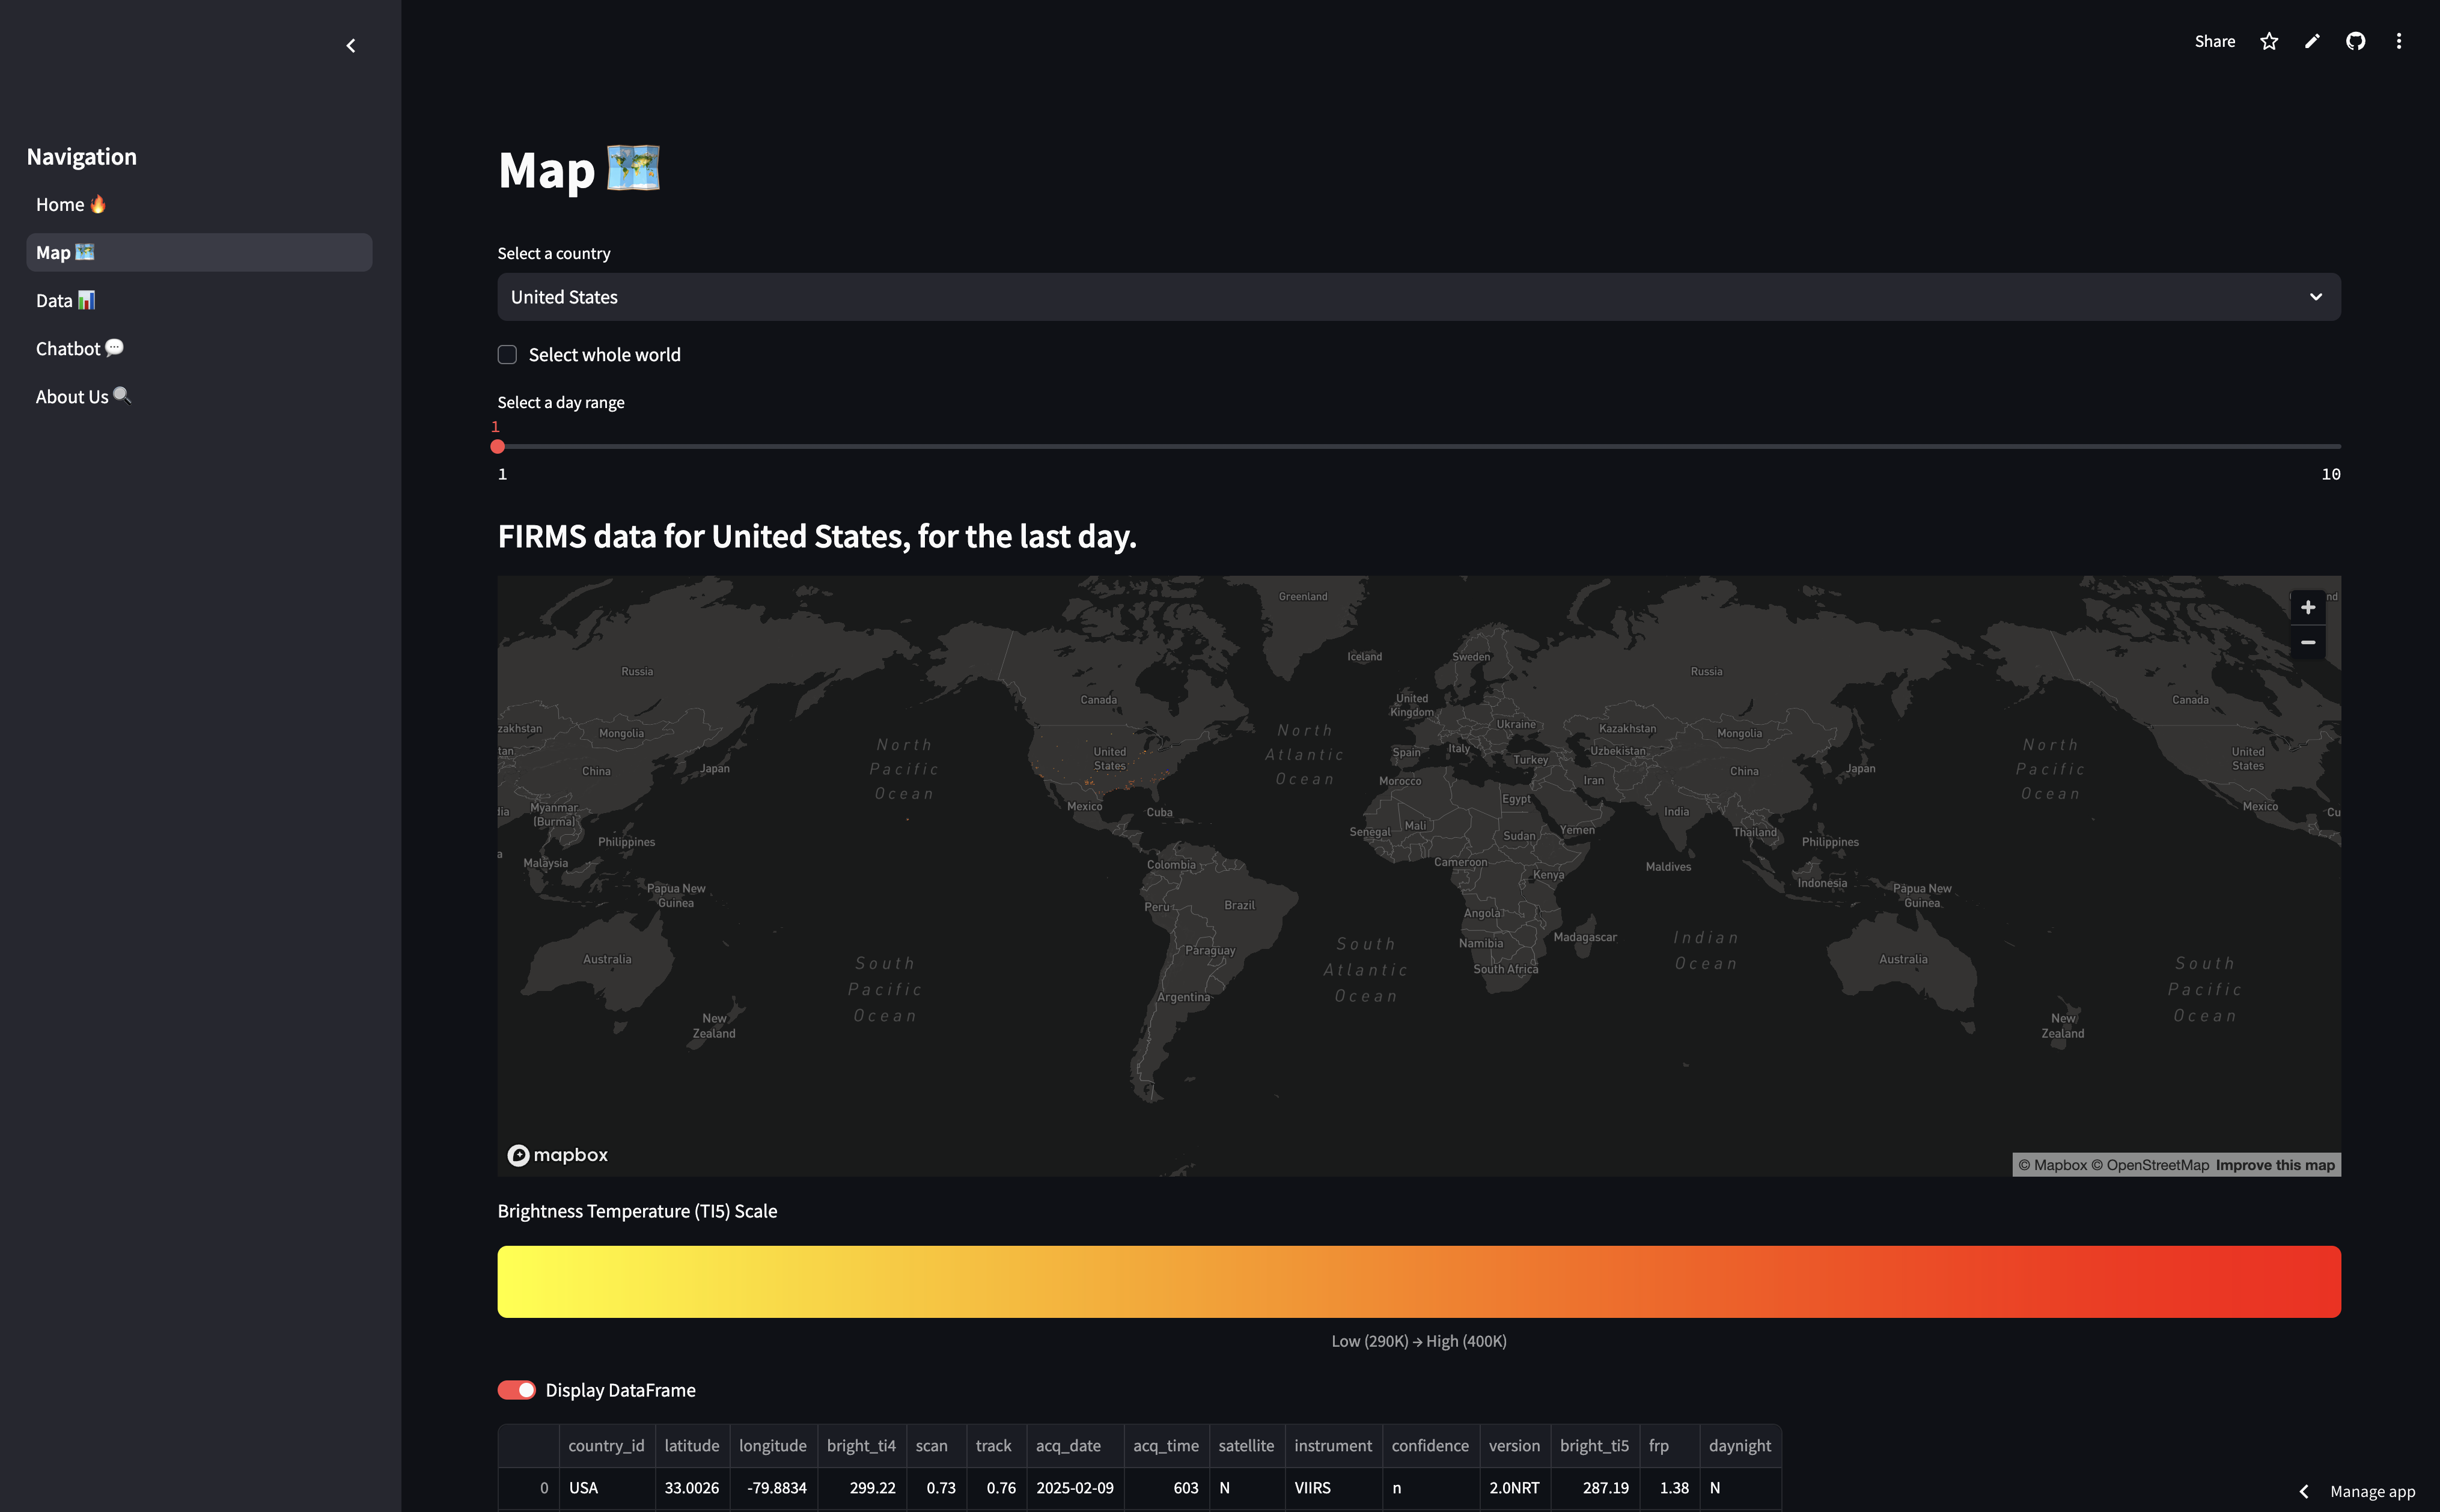2440x1512 pixels.
Task: Click the country dropdown chevron arrow
Action: pos(2316,297)
